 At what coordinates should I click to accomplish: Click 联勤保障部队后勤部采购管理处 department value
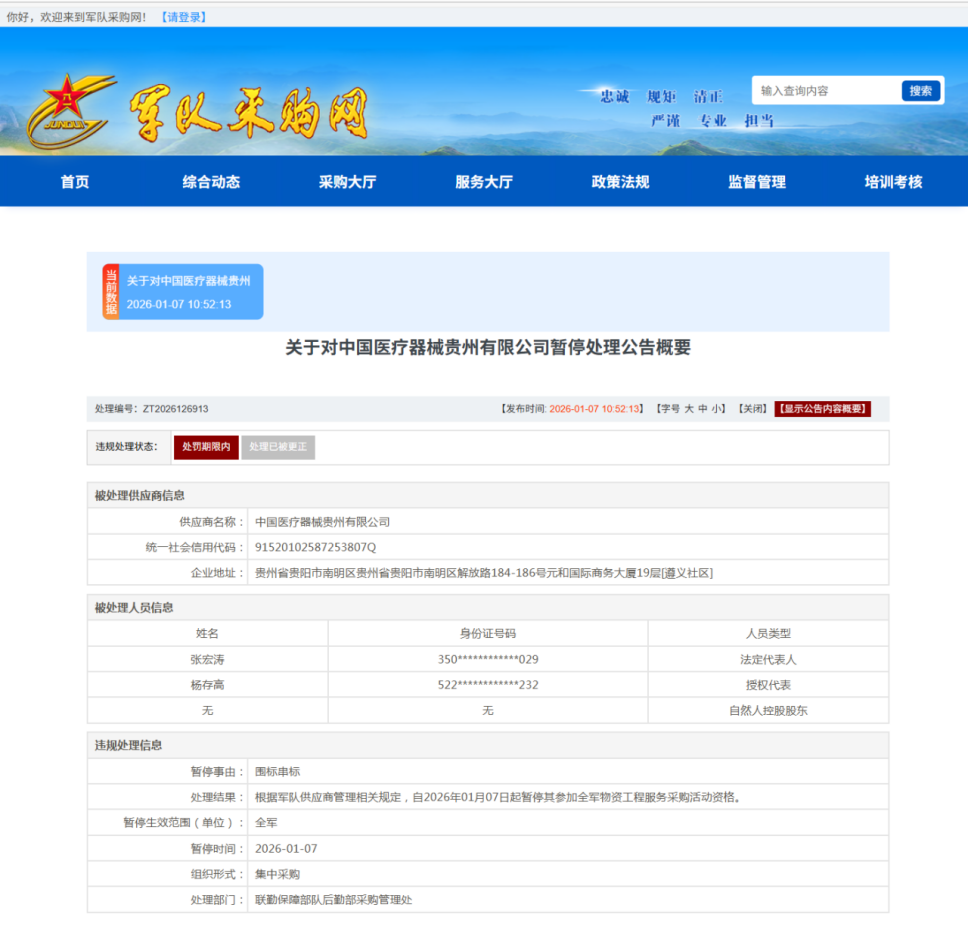(x=333, y=900)
